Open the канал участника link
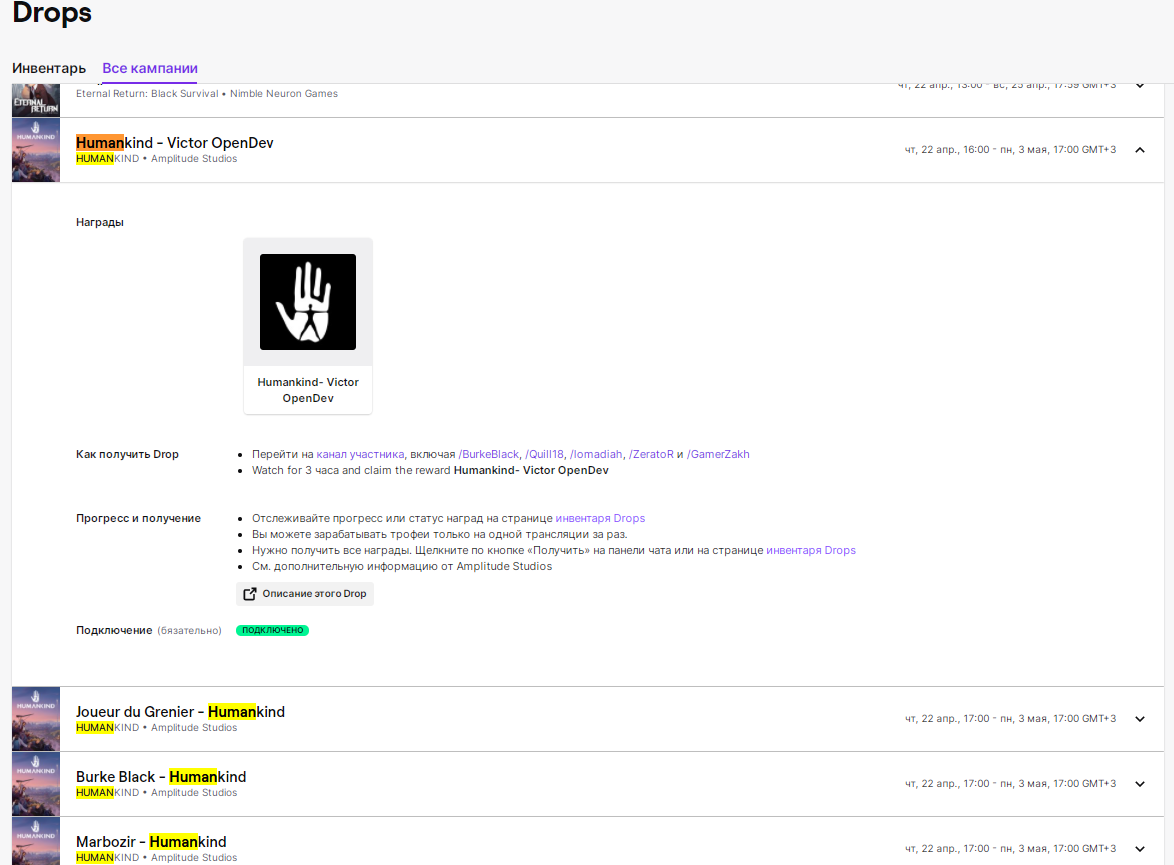This screenshot has height=865, width=1174. (360, 455)
